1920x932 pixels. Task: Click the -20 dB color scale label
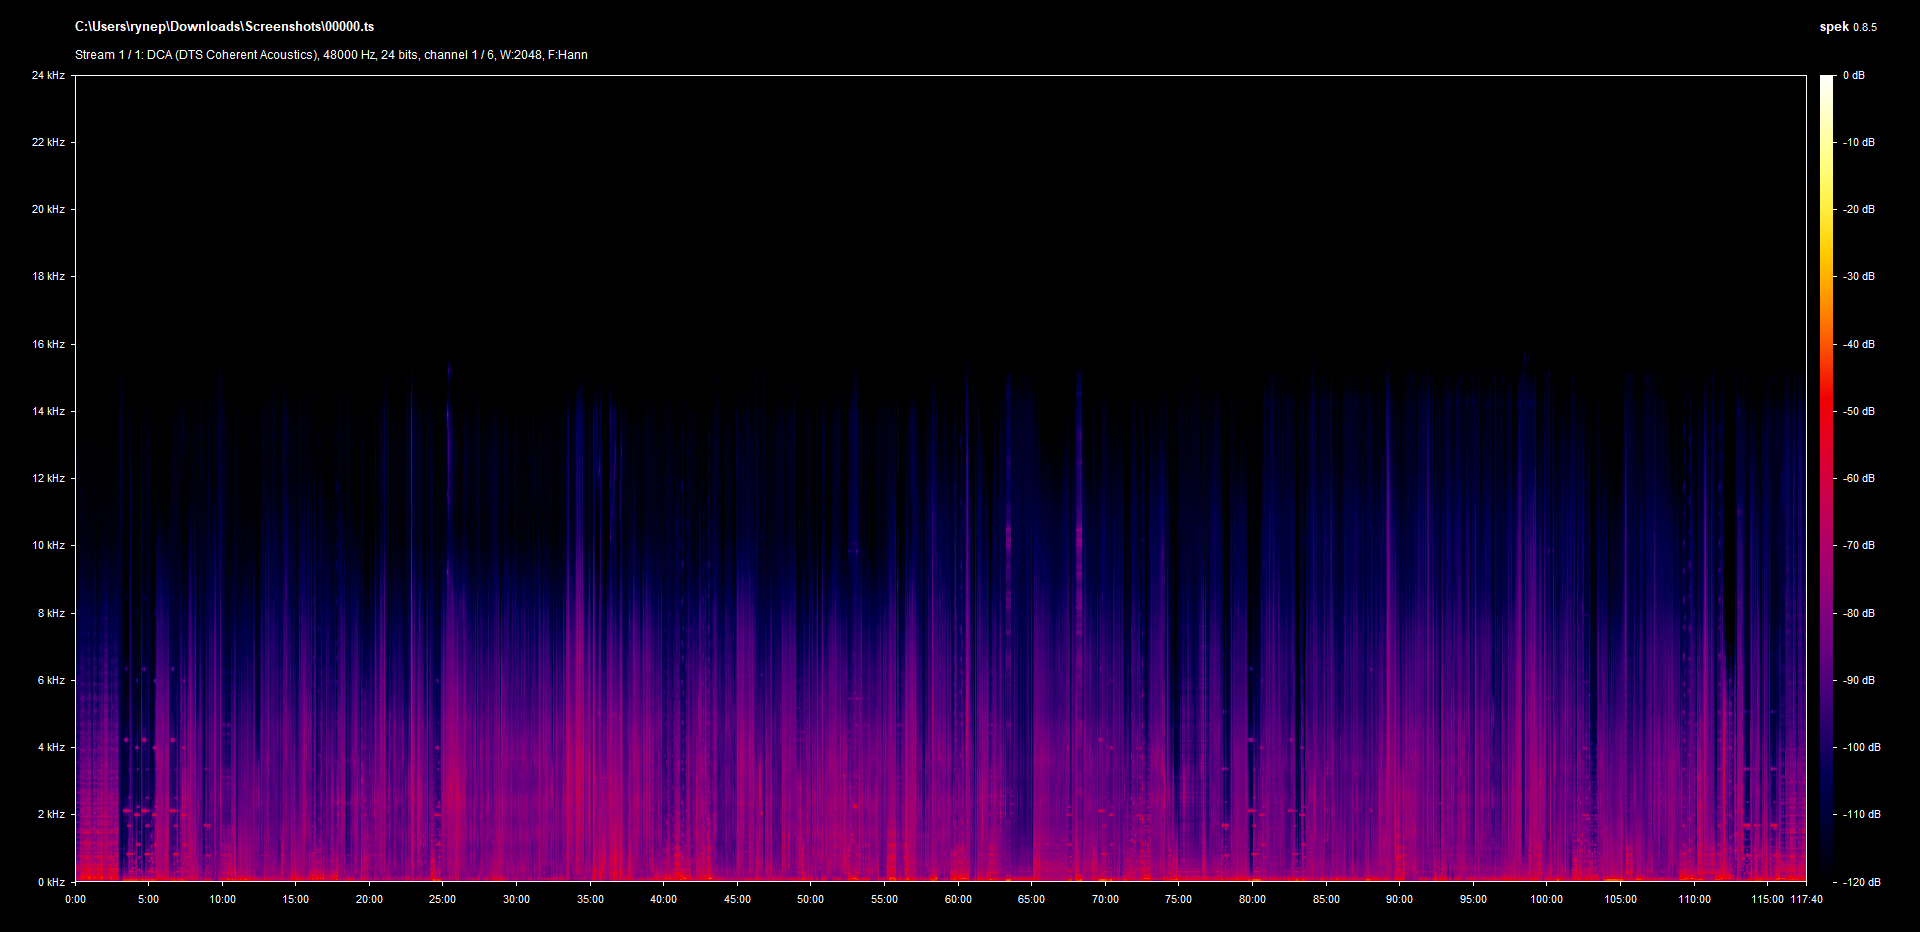tap(1859, 209)
